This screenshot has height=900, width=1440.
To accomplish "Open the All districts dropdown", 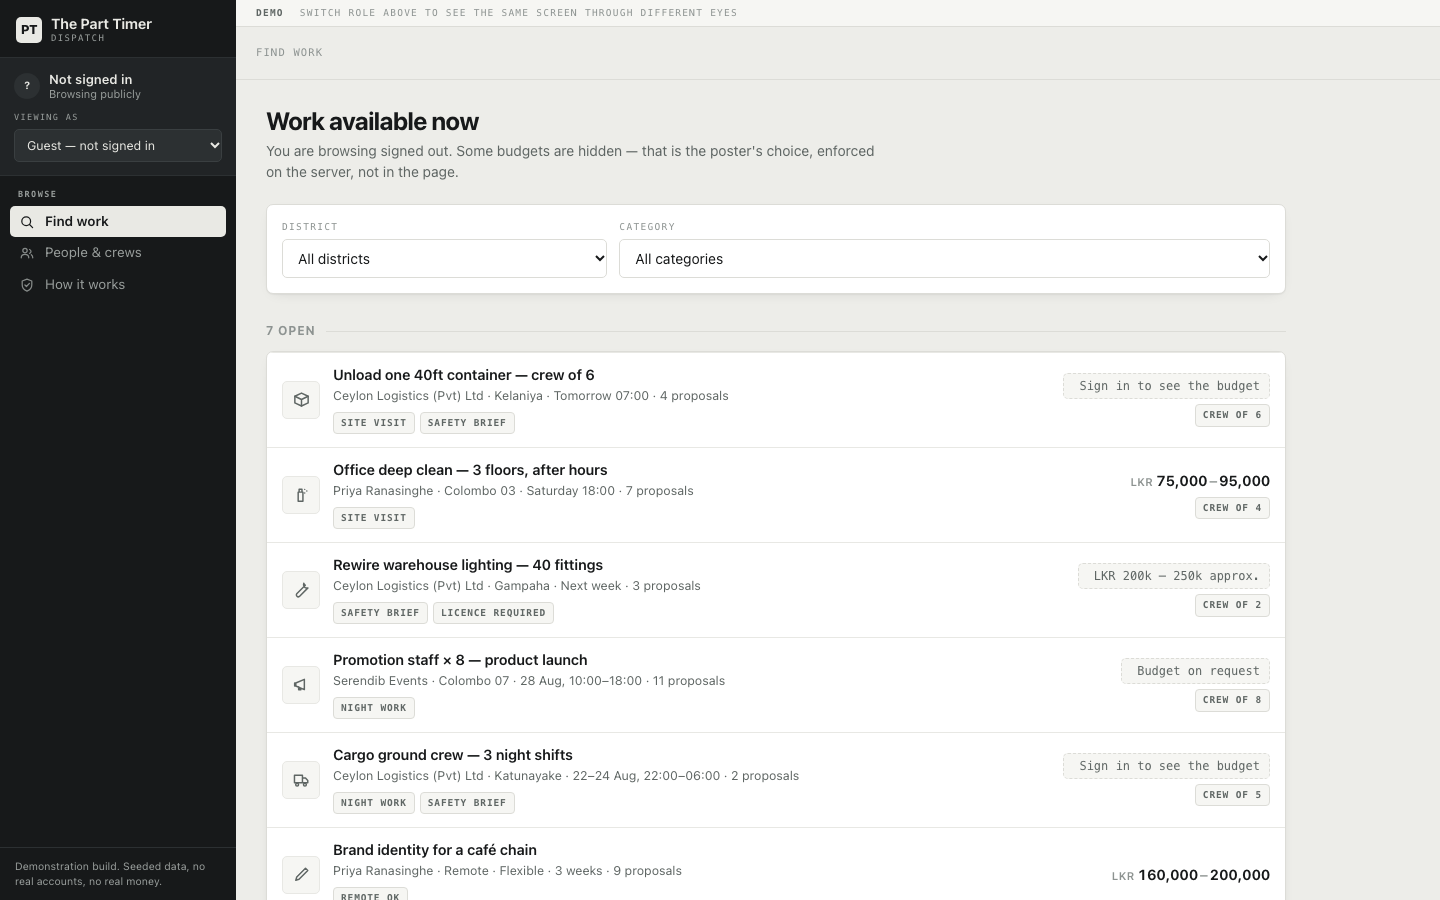I will coord(444,259).
